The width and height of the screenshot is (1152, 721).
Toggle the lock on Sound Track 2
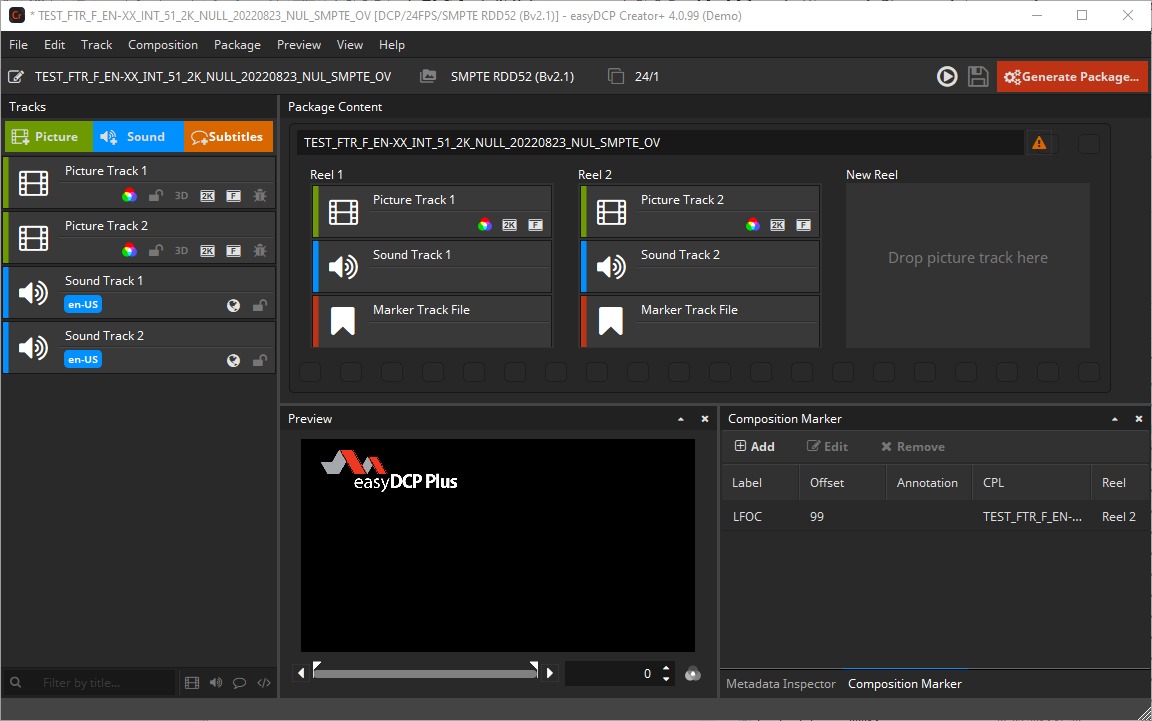[259, 361]
